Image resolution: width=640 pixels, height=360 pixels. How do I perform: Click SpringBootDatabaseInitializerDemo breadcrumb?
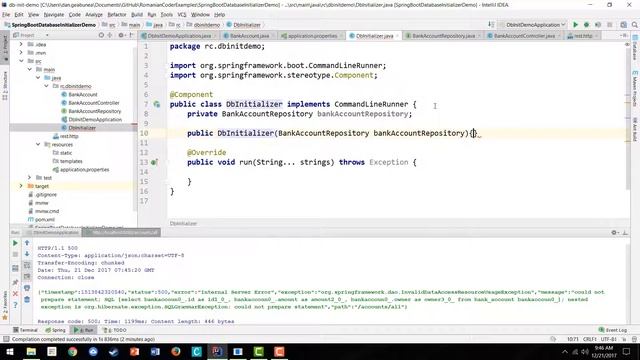pyautogui.click(x=50, y=25)
